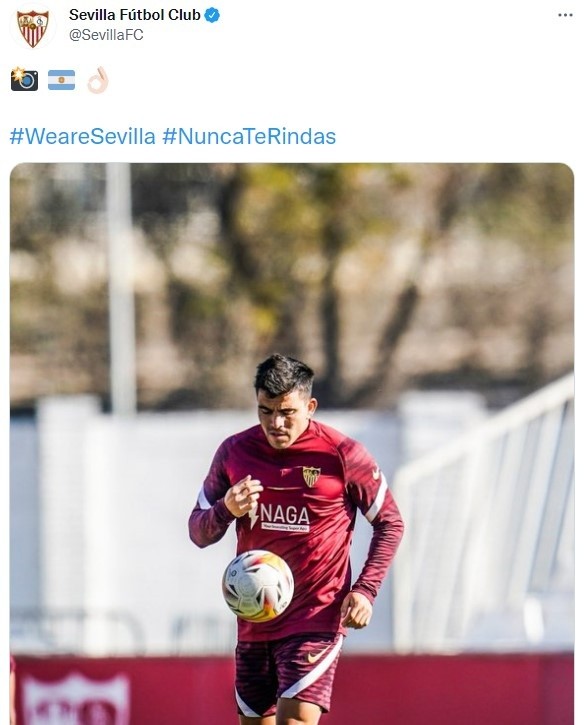Open the #WeareSevilla hashtag
Screen dimensions: 585x725
click(x=82, y=136)
